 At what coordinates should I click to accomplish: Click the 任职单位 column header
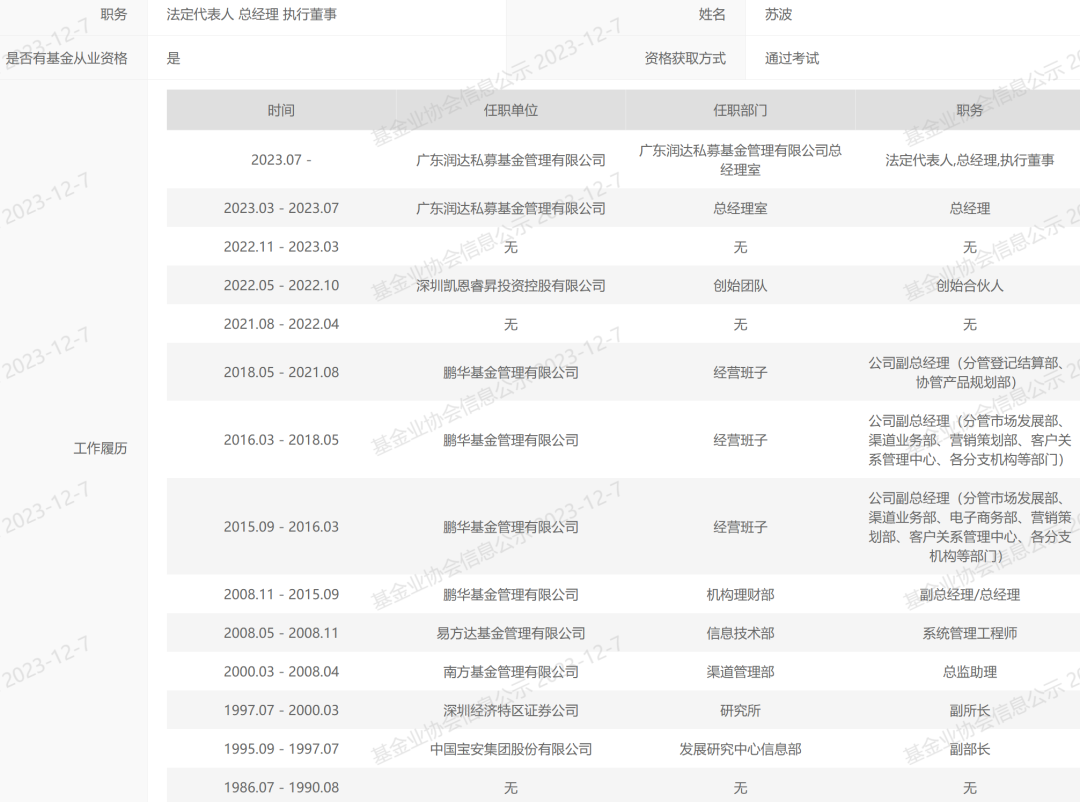point(510,110)
